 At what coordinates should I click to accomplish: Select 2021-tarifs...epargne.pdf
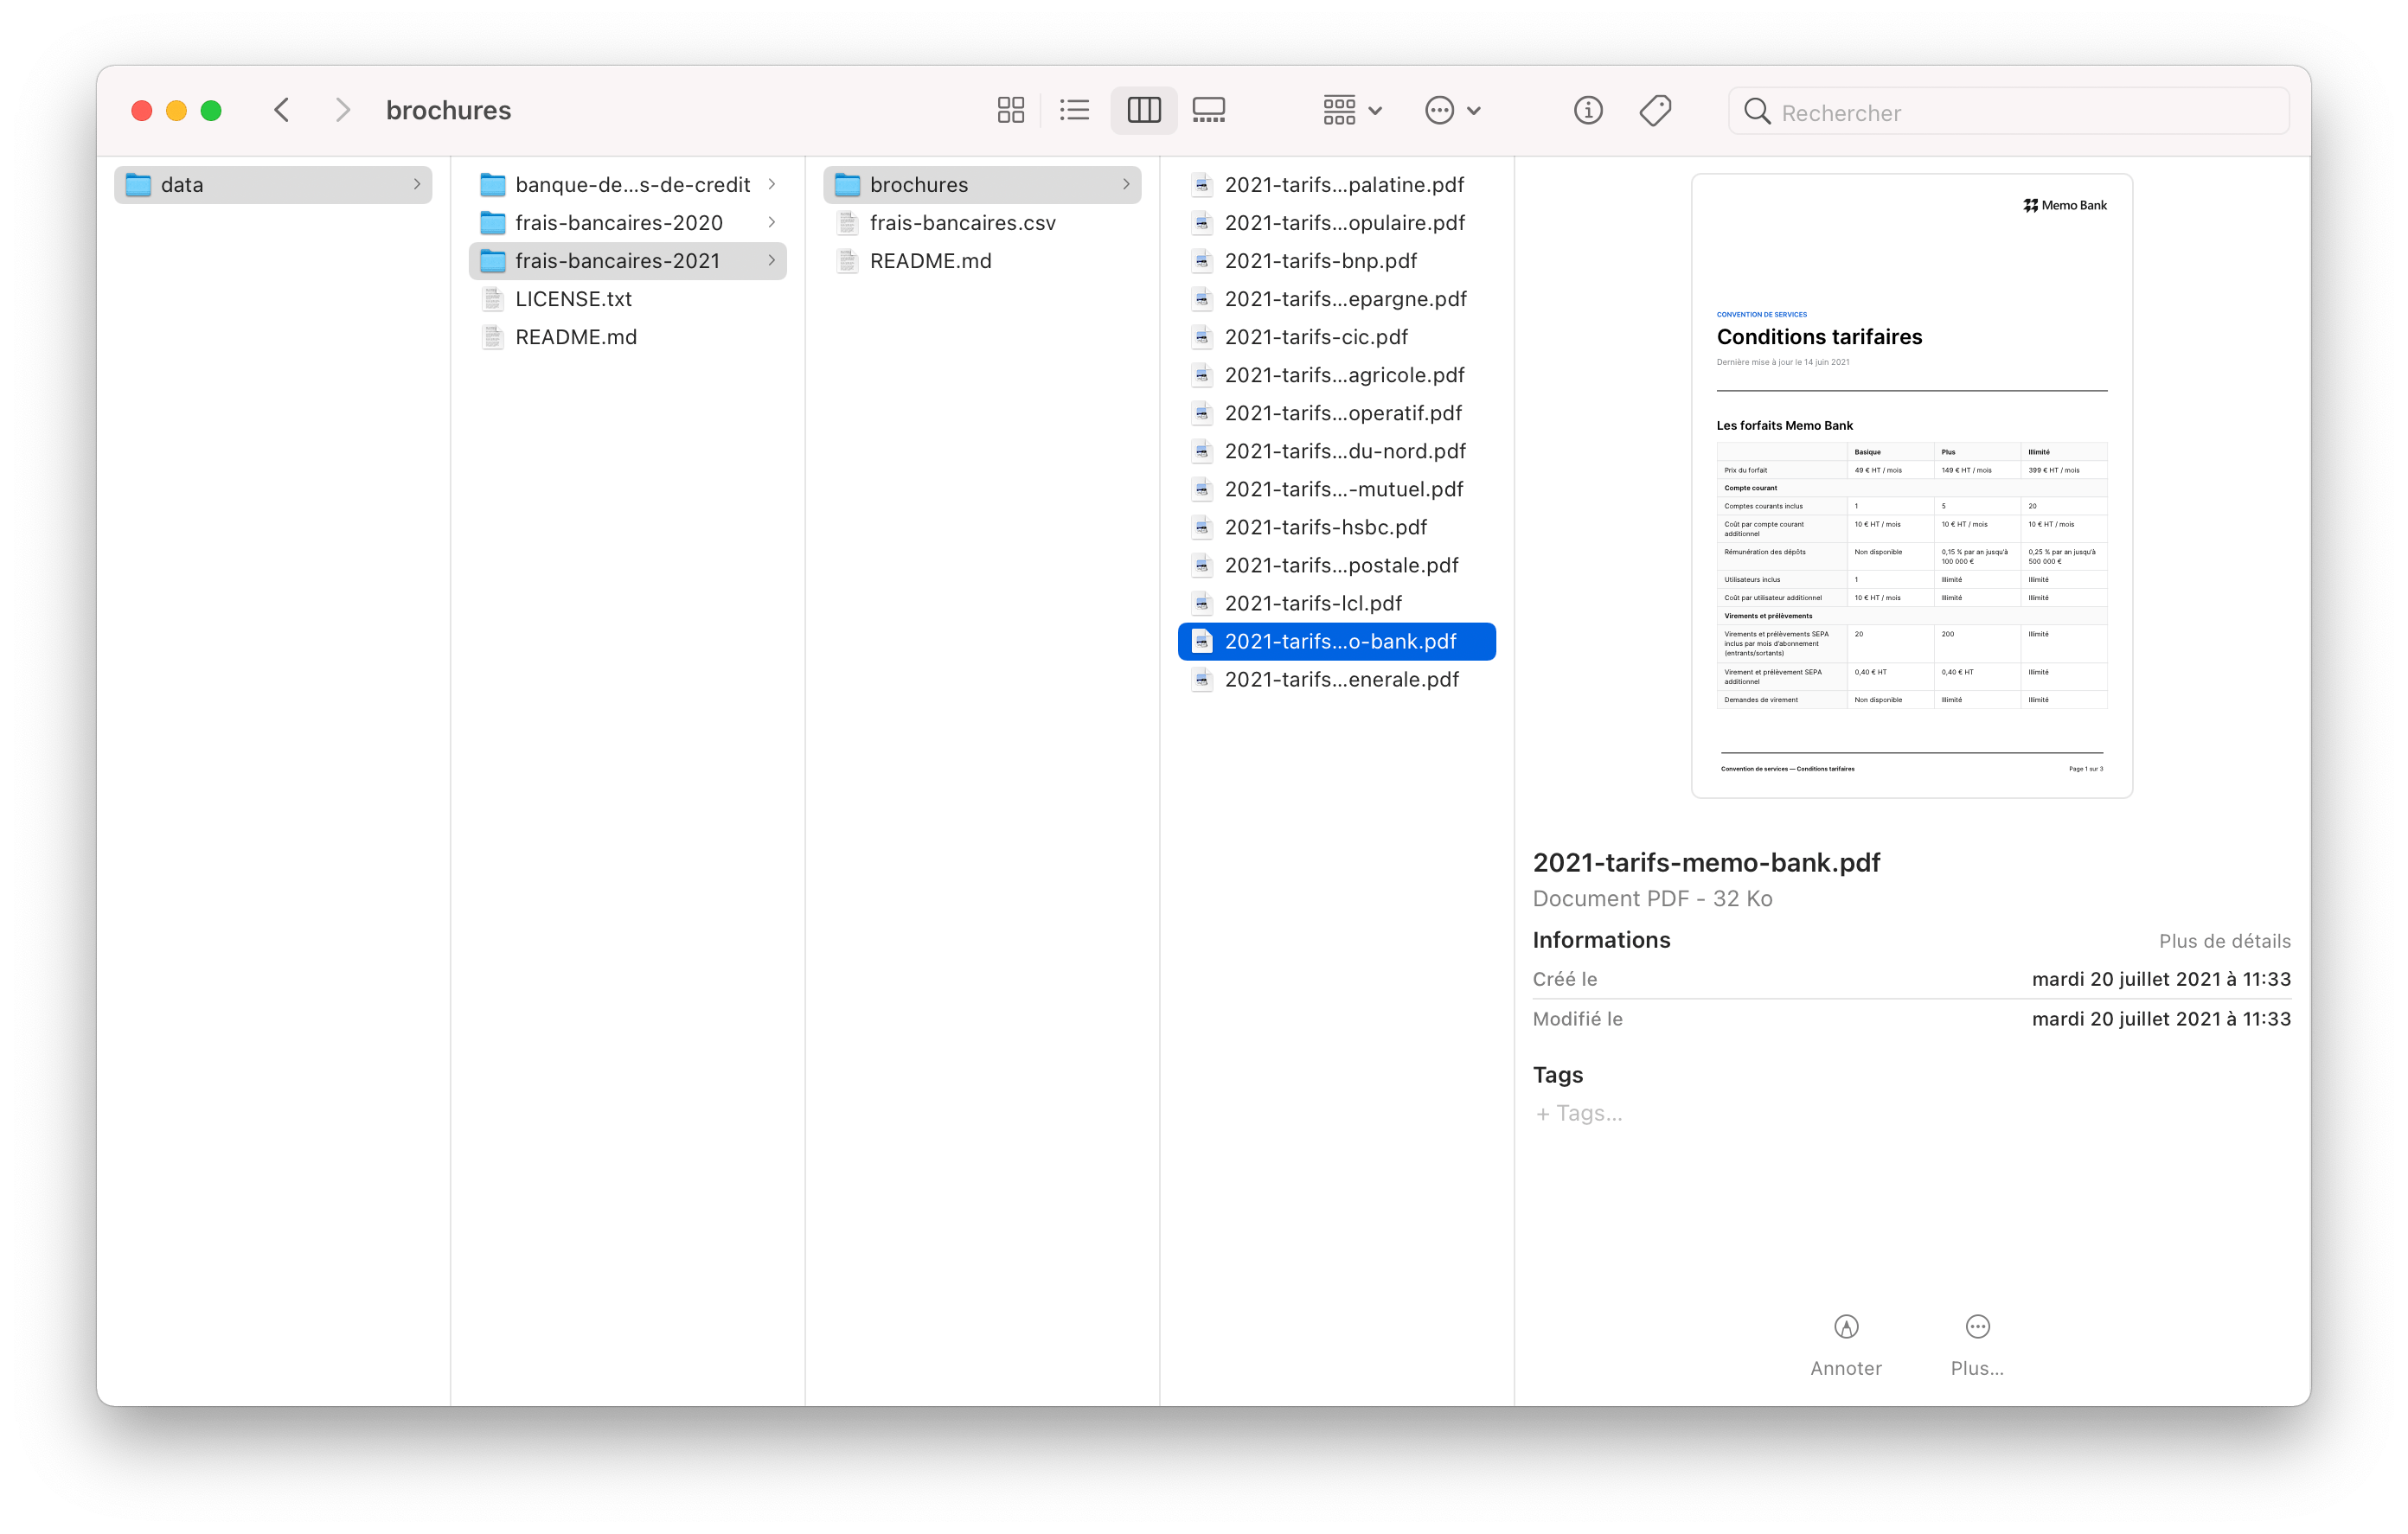click(1336, 299)
